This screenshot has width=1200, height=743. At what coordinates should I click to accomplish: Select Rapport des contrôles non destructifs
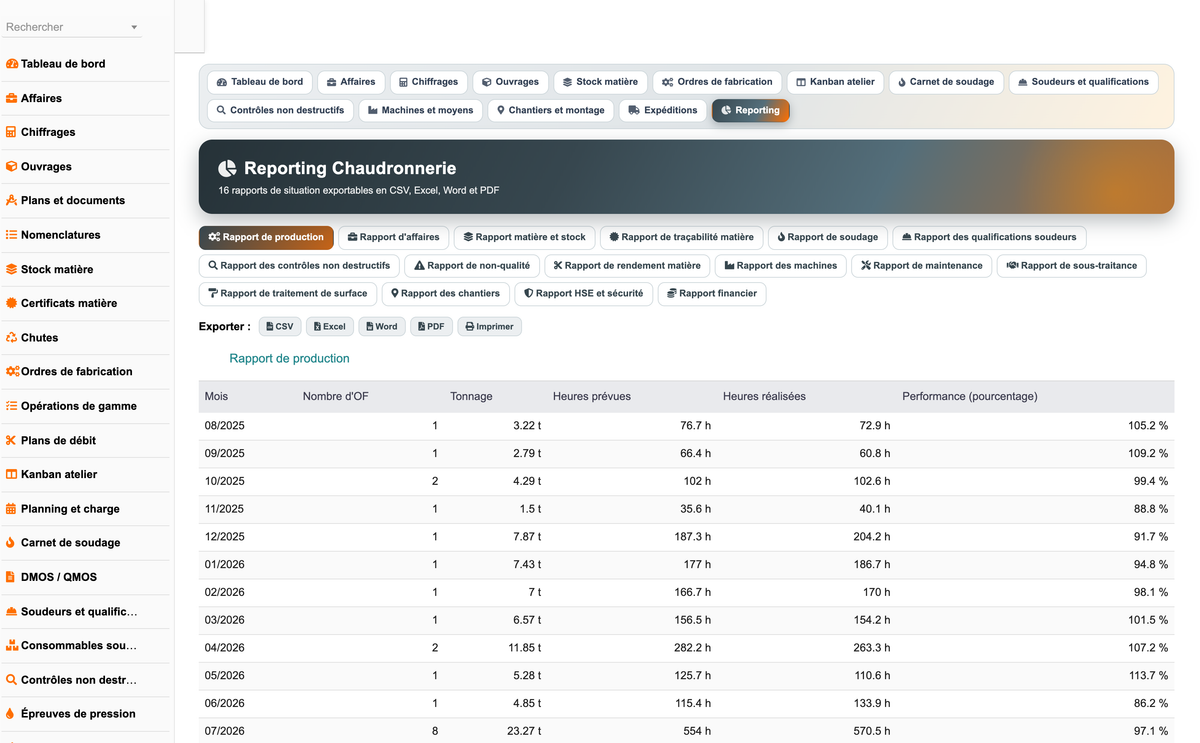(x=299, y=266)
